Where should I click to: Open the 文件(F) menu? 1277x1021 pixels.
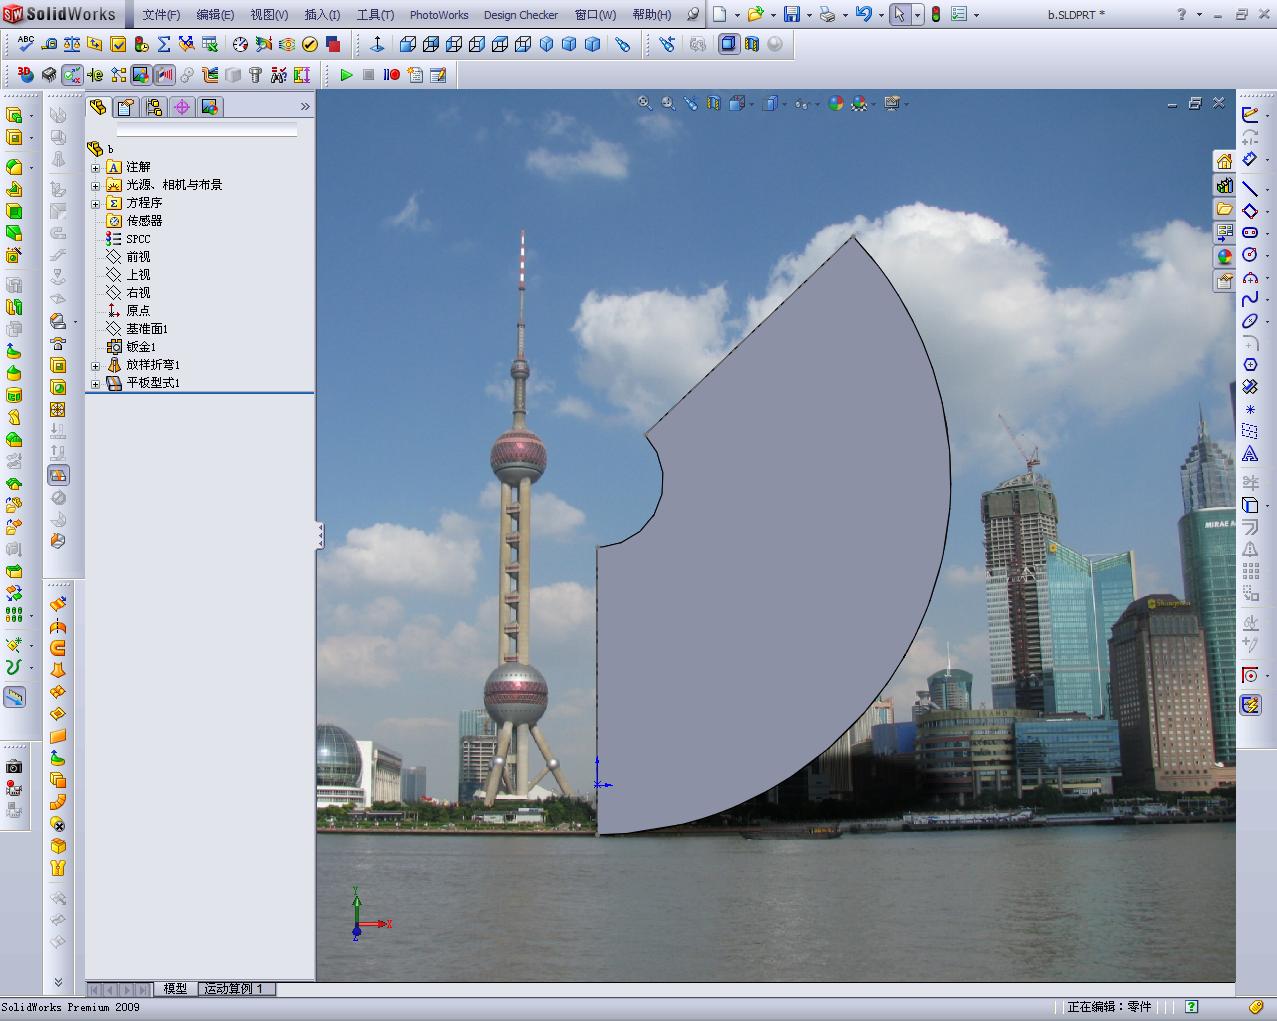tap(161, 15)
